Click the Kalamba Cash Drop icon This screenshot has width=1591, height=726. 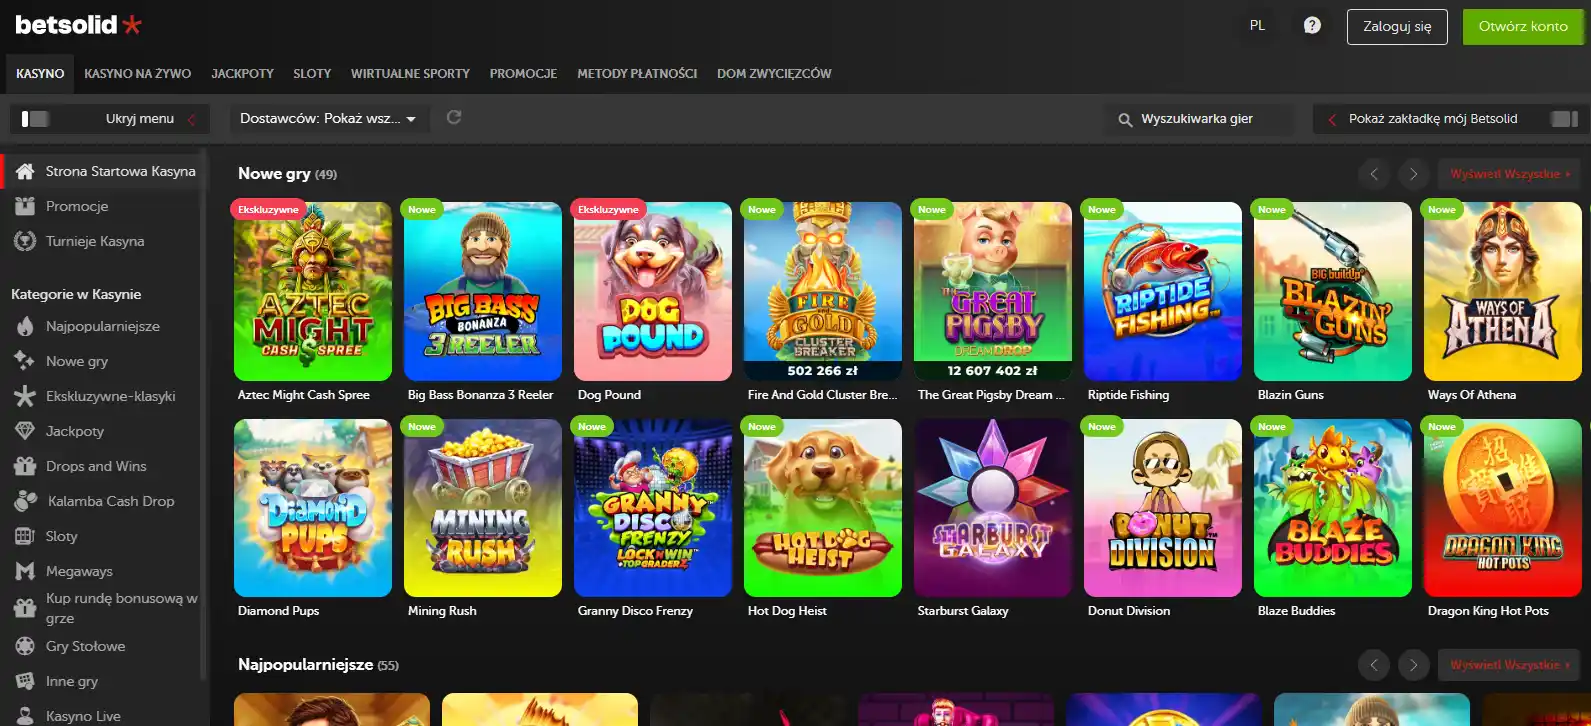point(26,501)
